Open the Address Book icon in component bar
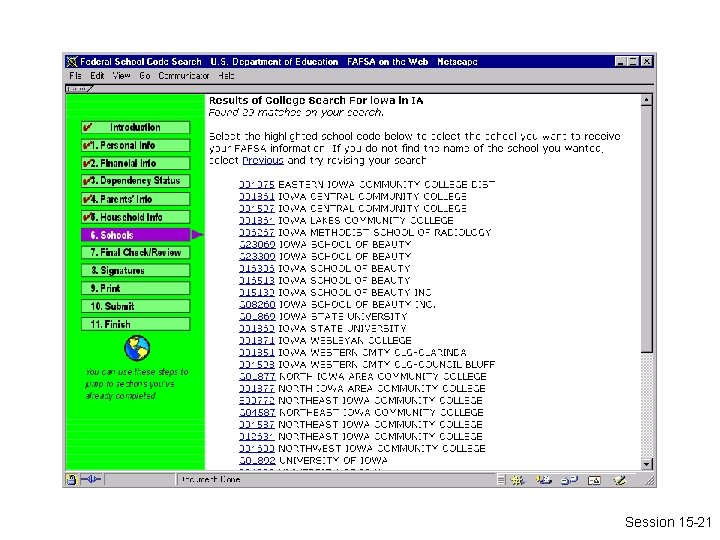This screenshot has width=720, height=540. tap(594, 480)
